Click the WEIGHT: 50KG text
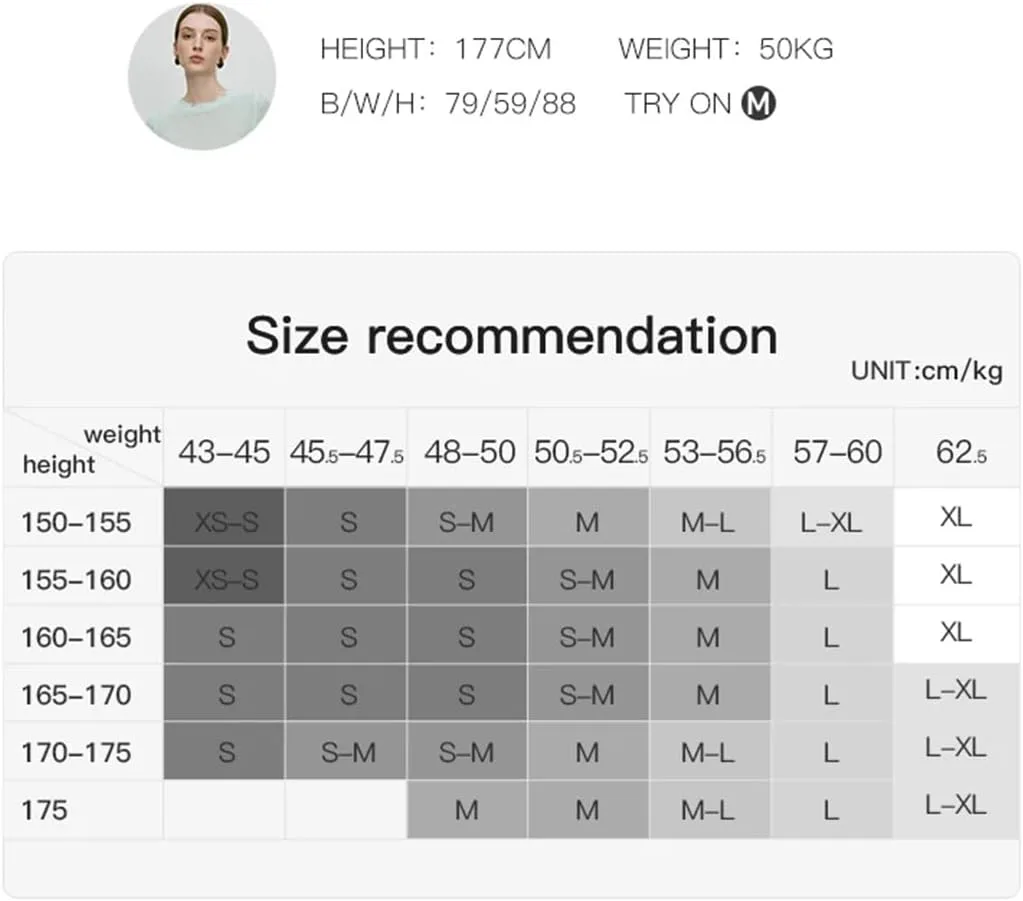 (x=725, y=49)
